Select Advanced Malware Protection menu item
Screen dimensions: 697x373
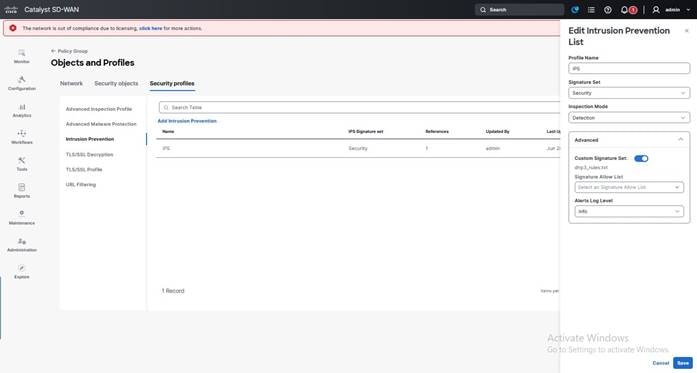[x=101, y=124]
